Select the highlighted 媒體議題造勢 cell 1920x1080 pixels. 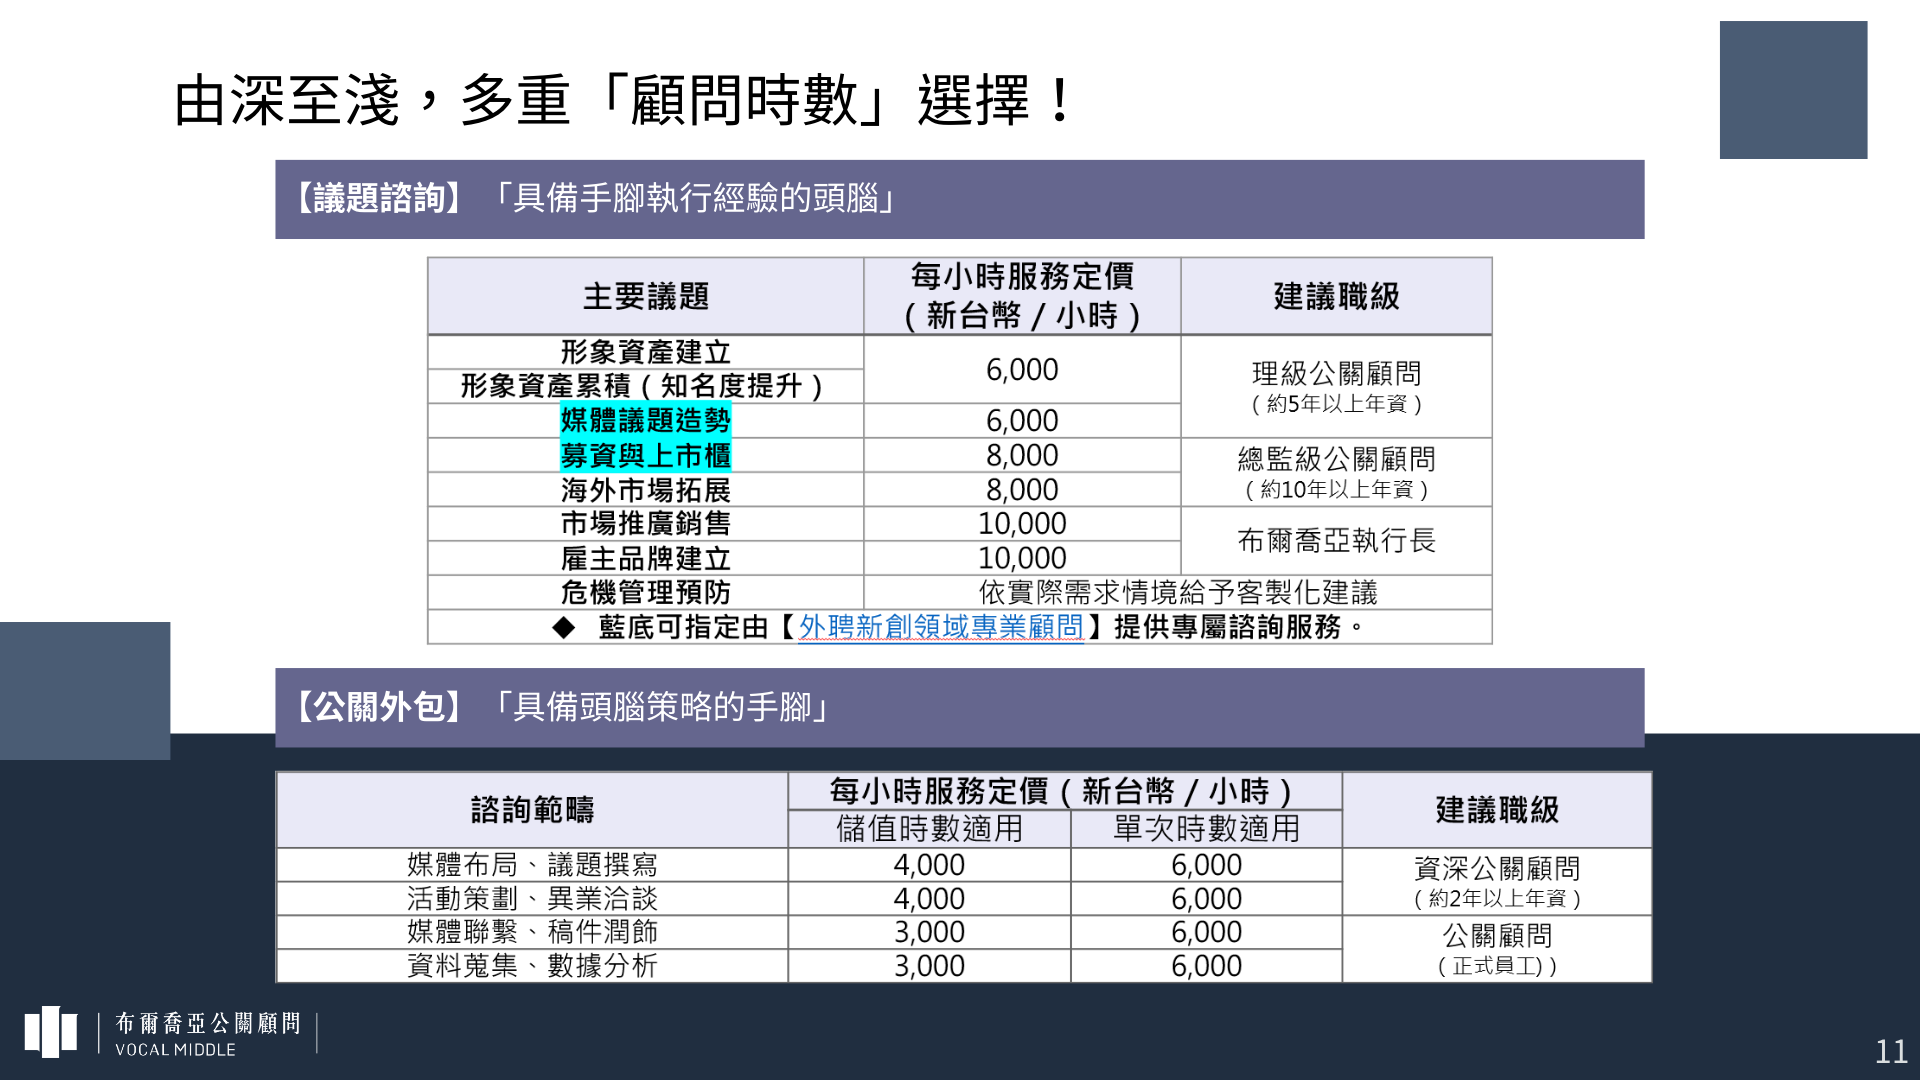[645, 420]
